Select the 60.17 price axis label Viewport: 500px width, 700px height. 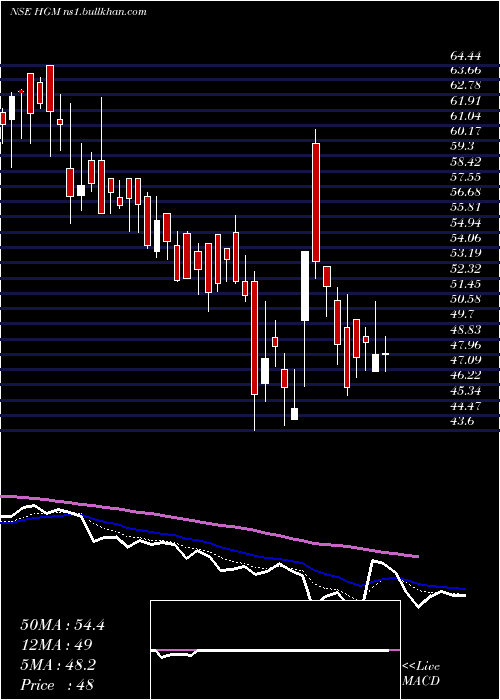click(x=466, y=132)
